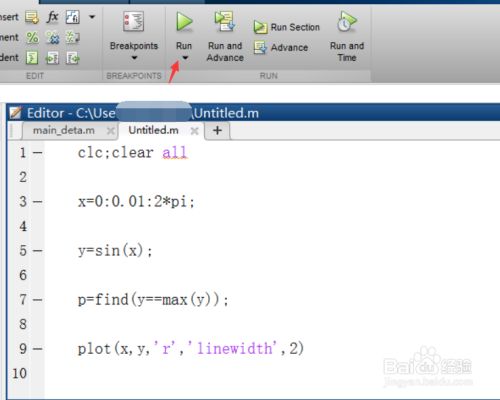The image size is (500, 400).
Task: Click the EDIT section label
Action: click(x=35, y=76)
